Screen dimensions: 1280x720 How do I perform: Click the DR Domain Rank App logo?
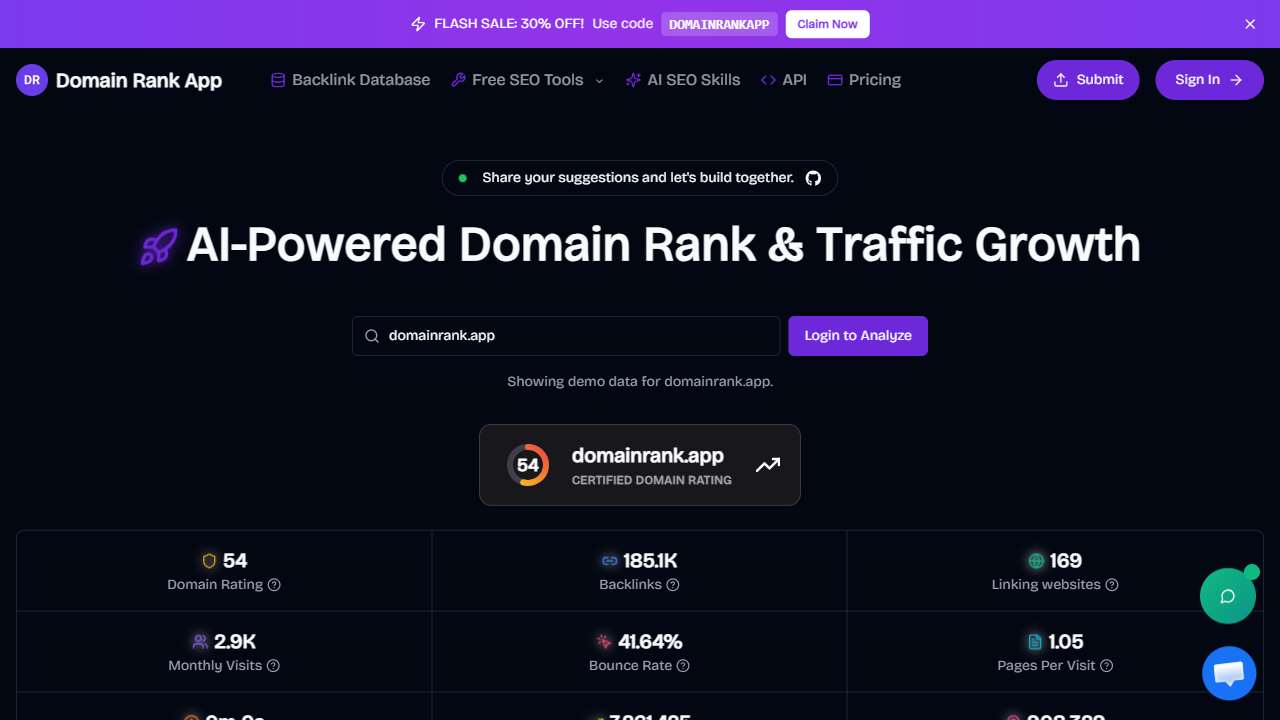(119, 80)
